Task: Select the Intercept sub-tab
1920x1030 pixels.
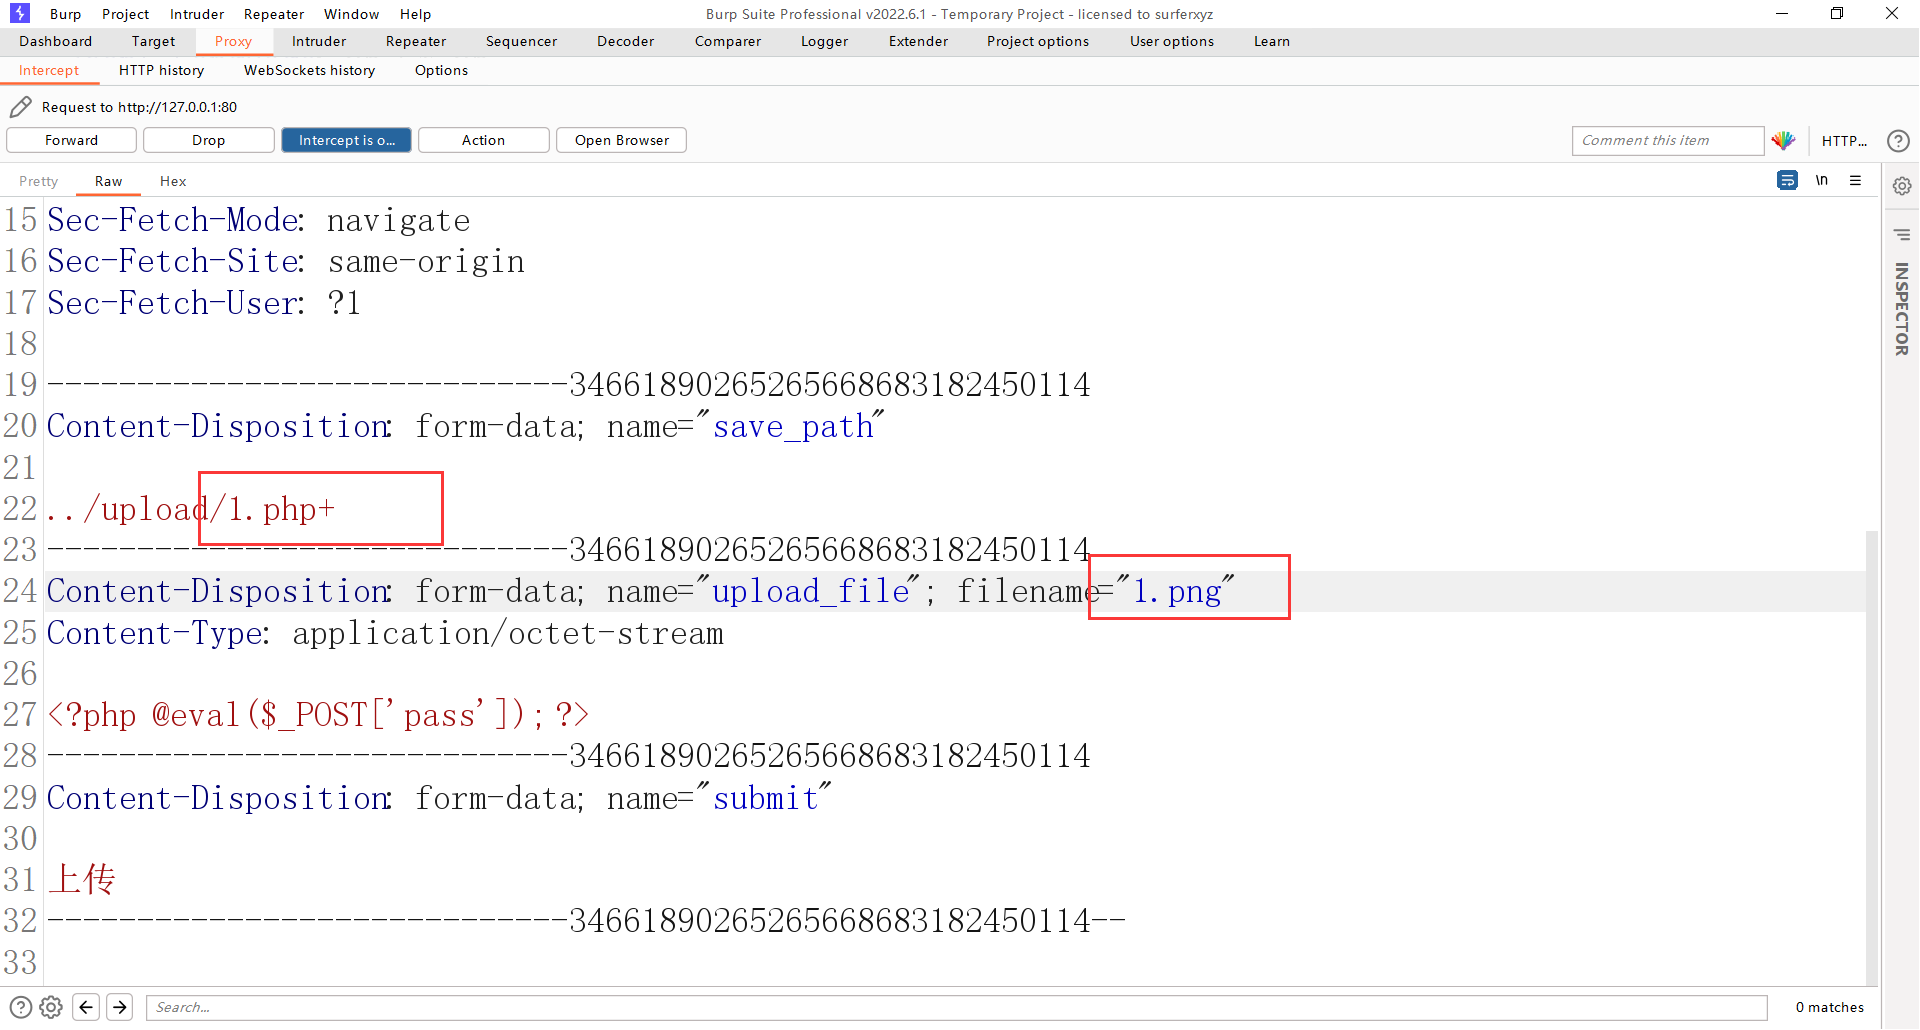Action: [49, 70]
